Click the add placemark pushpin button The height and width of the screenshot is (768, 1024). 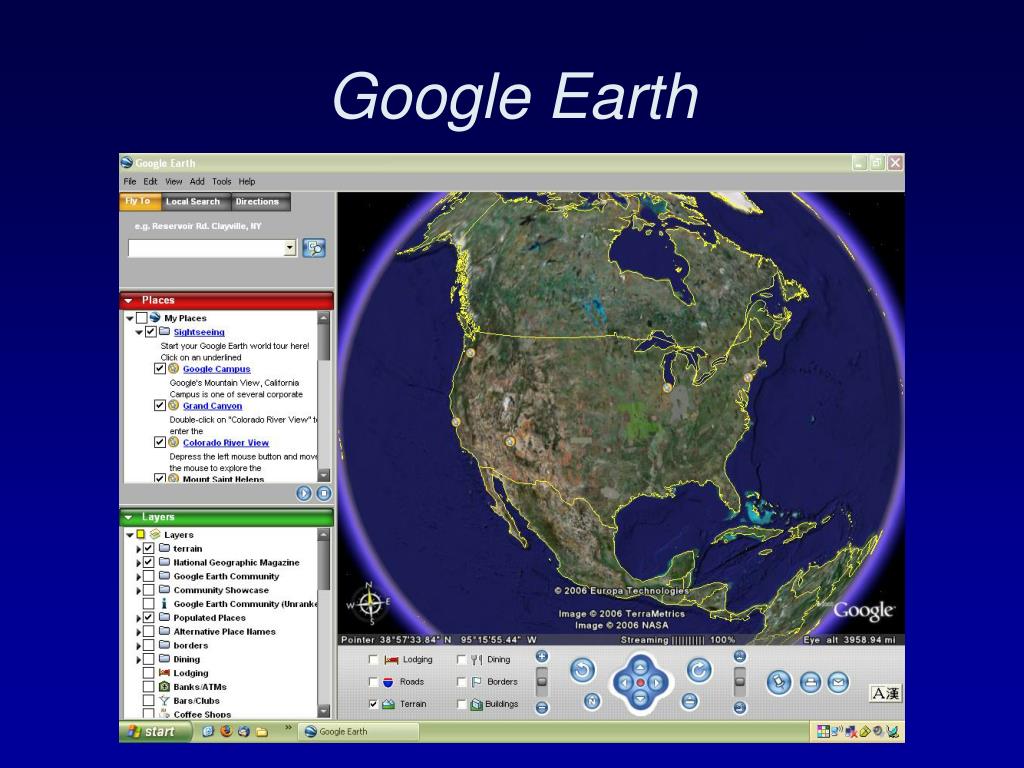tap(779, 683)
